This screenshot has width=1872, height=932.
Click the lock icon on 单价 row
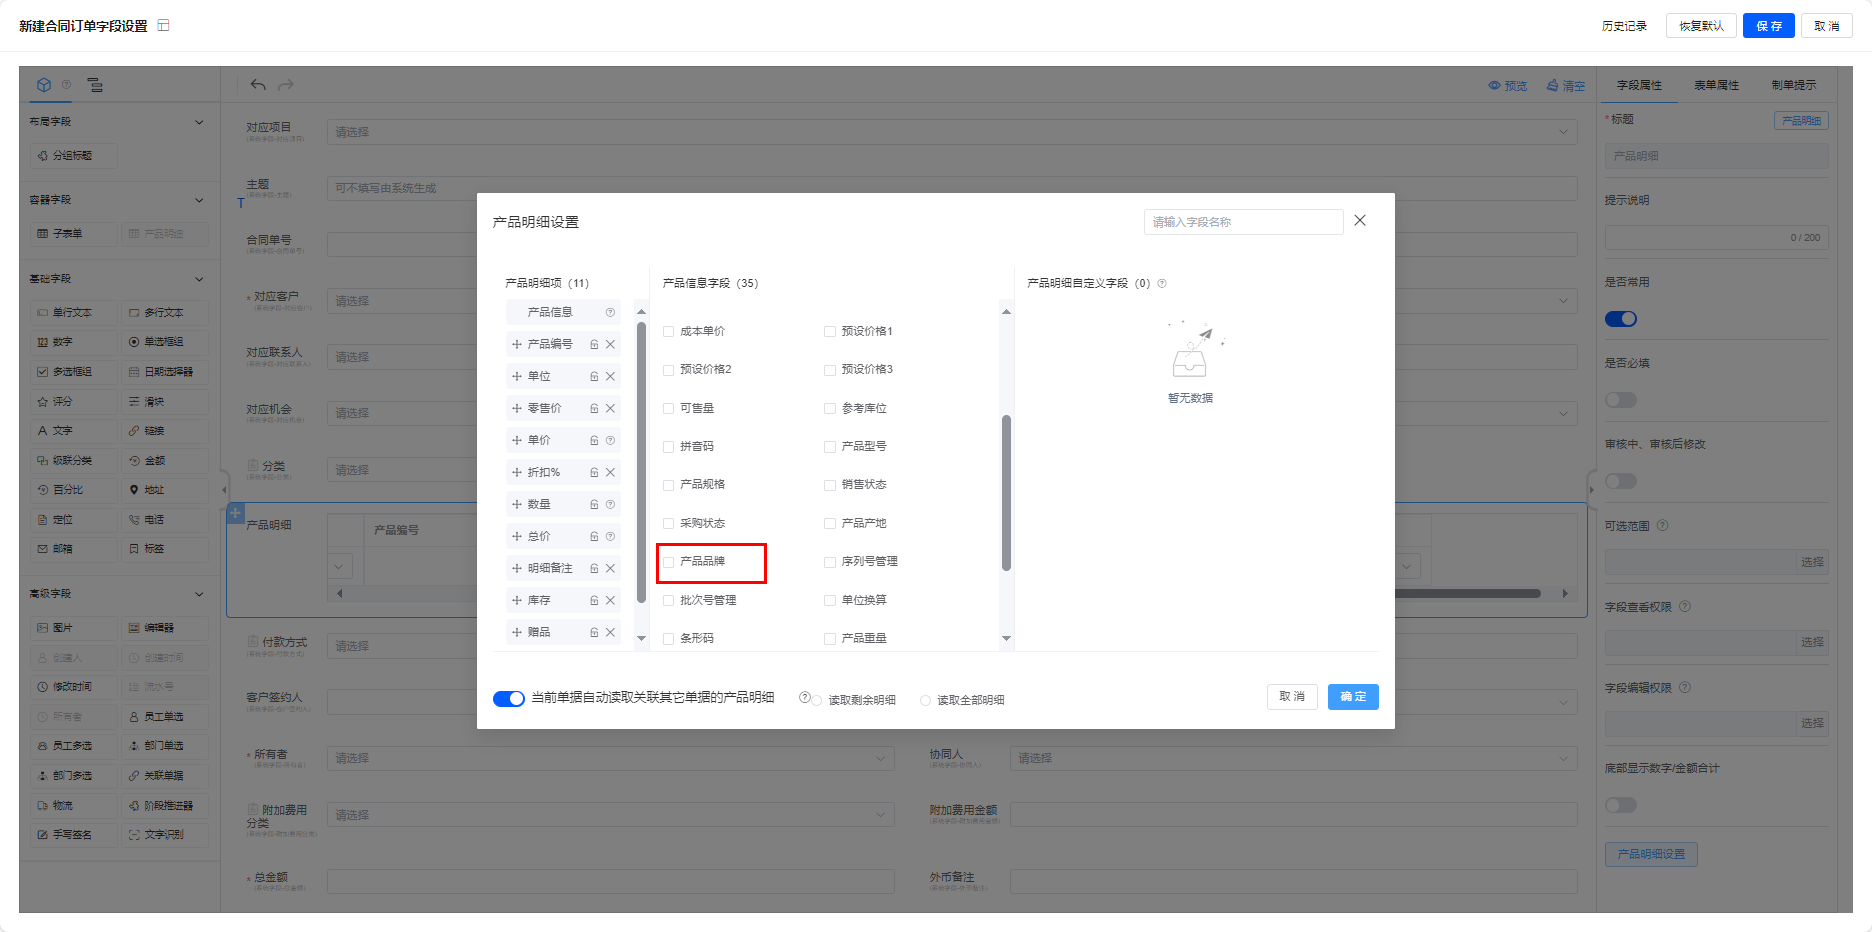tap(594, 440)
